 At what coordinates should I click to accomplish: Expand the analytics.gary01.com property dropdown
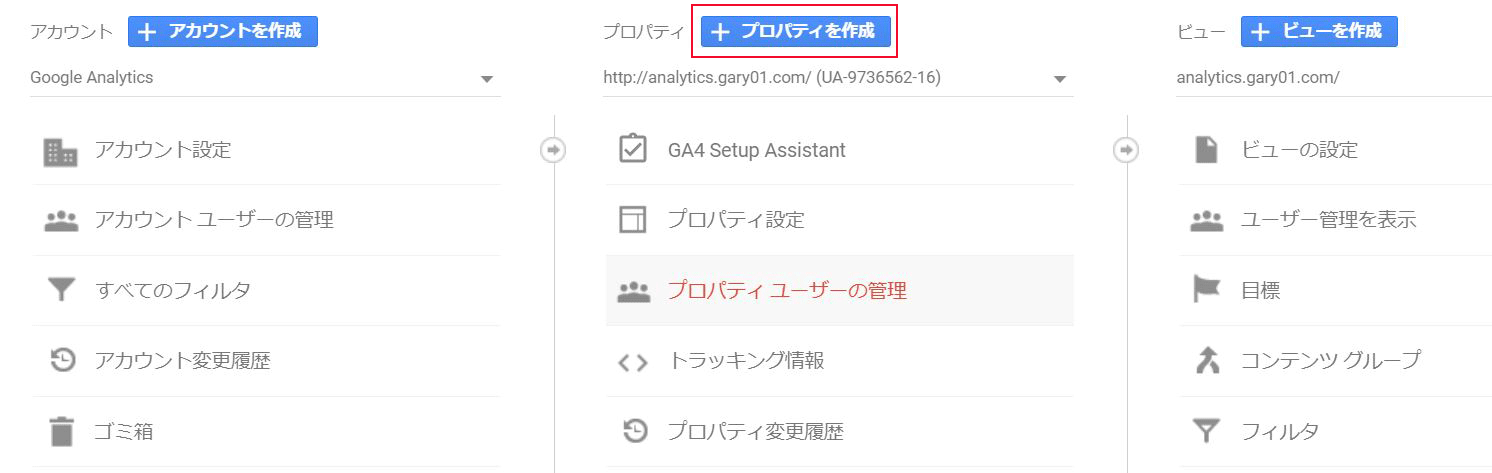837,78
